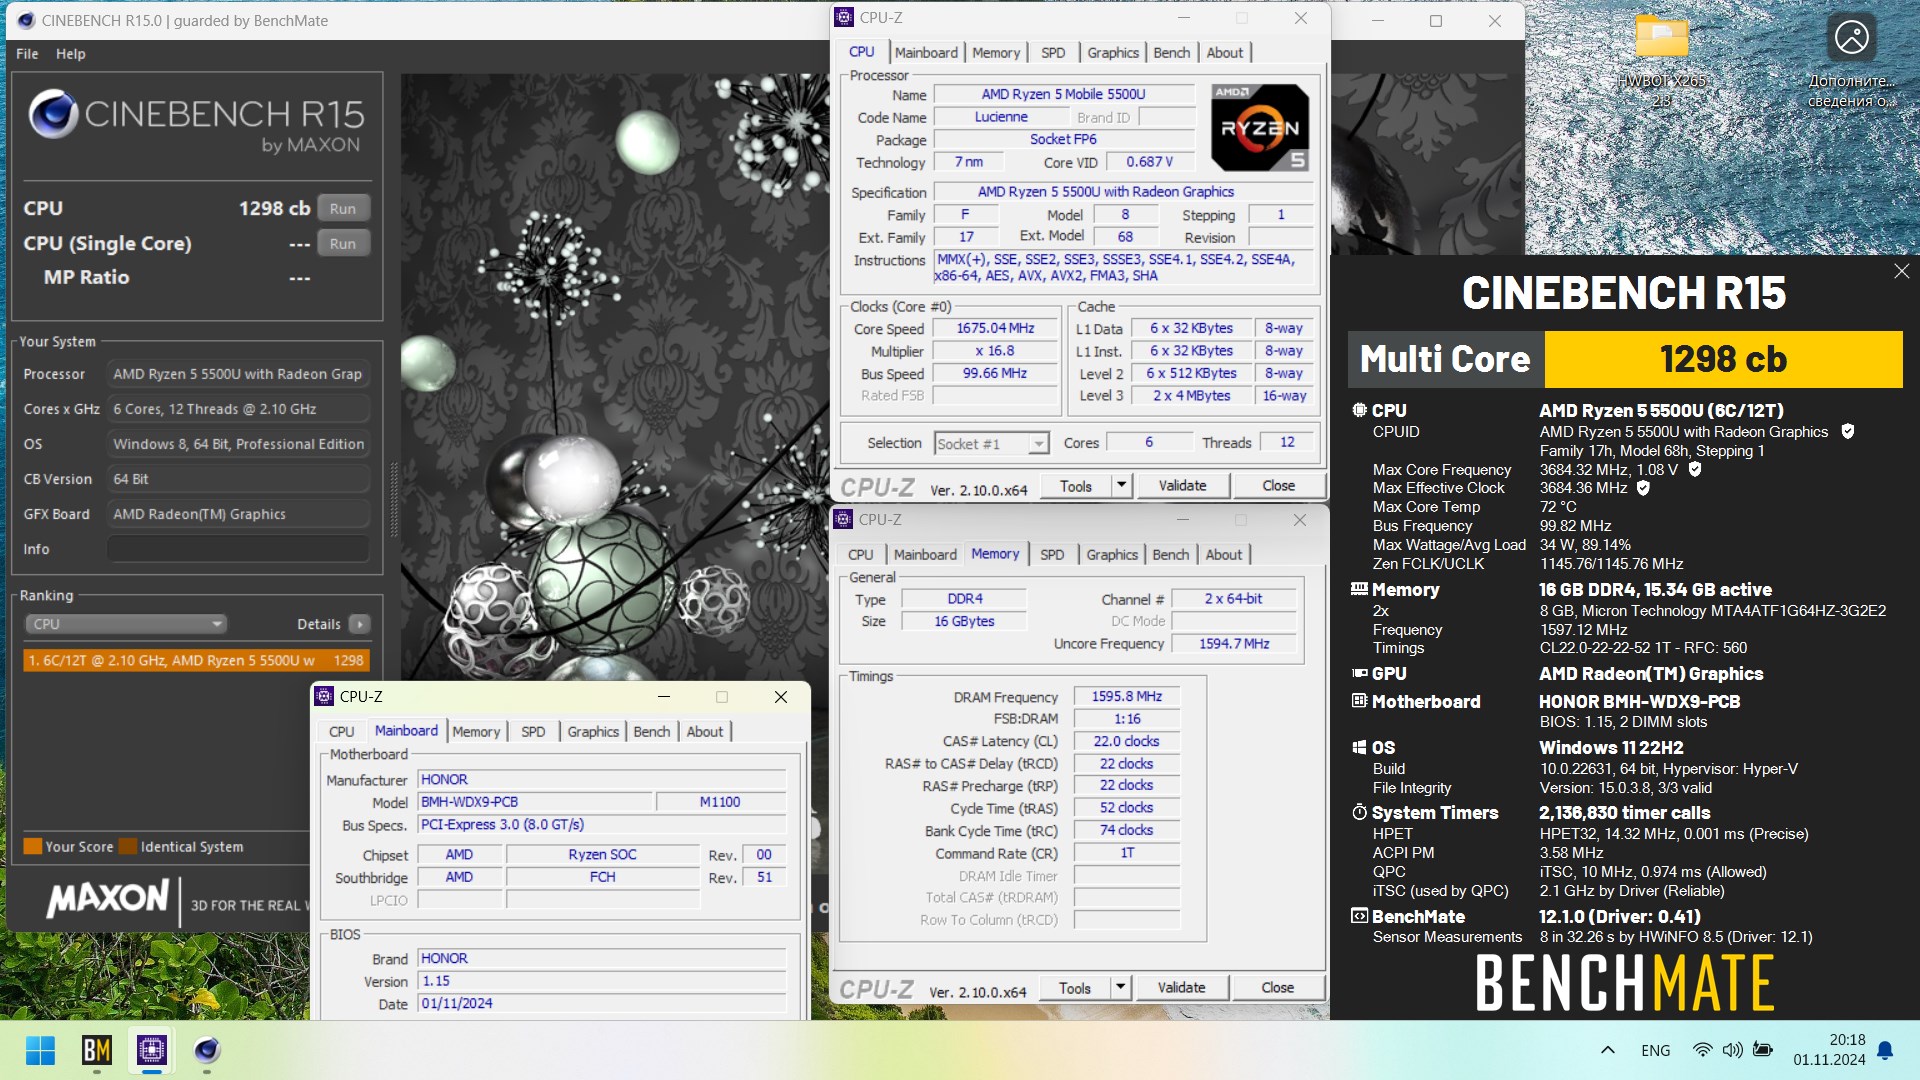Open Tools dropdown arrow in top CPU-Z window
1920x1080 pixels.
[1121, 485]
